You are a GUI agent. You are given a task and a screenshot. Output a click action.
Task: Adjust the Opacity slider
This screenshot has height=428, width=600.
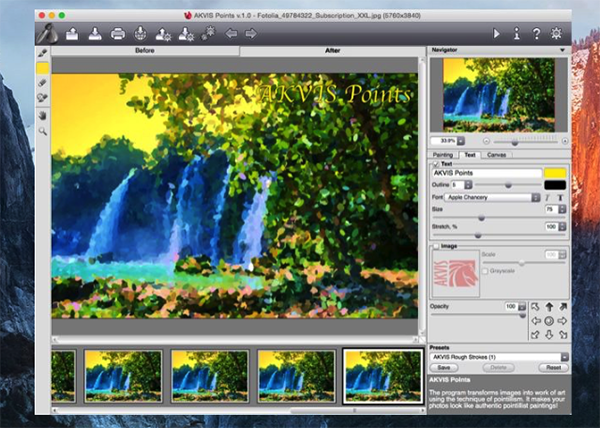coord(522,315)
